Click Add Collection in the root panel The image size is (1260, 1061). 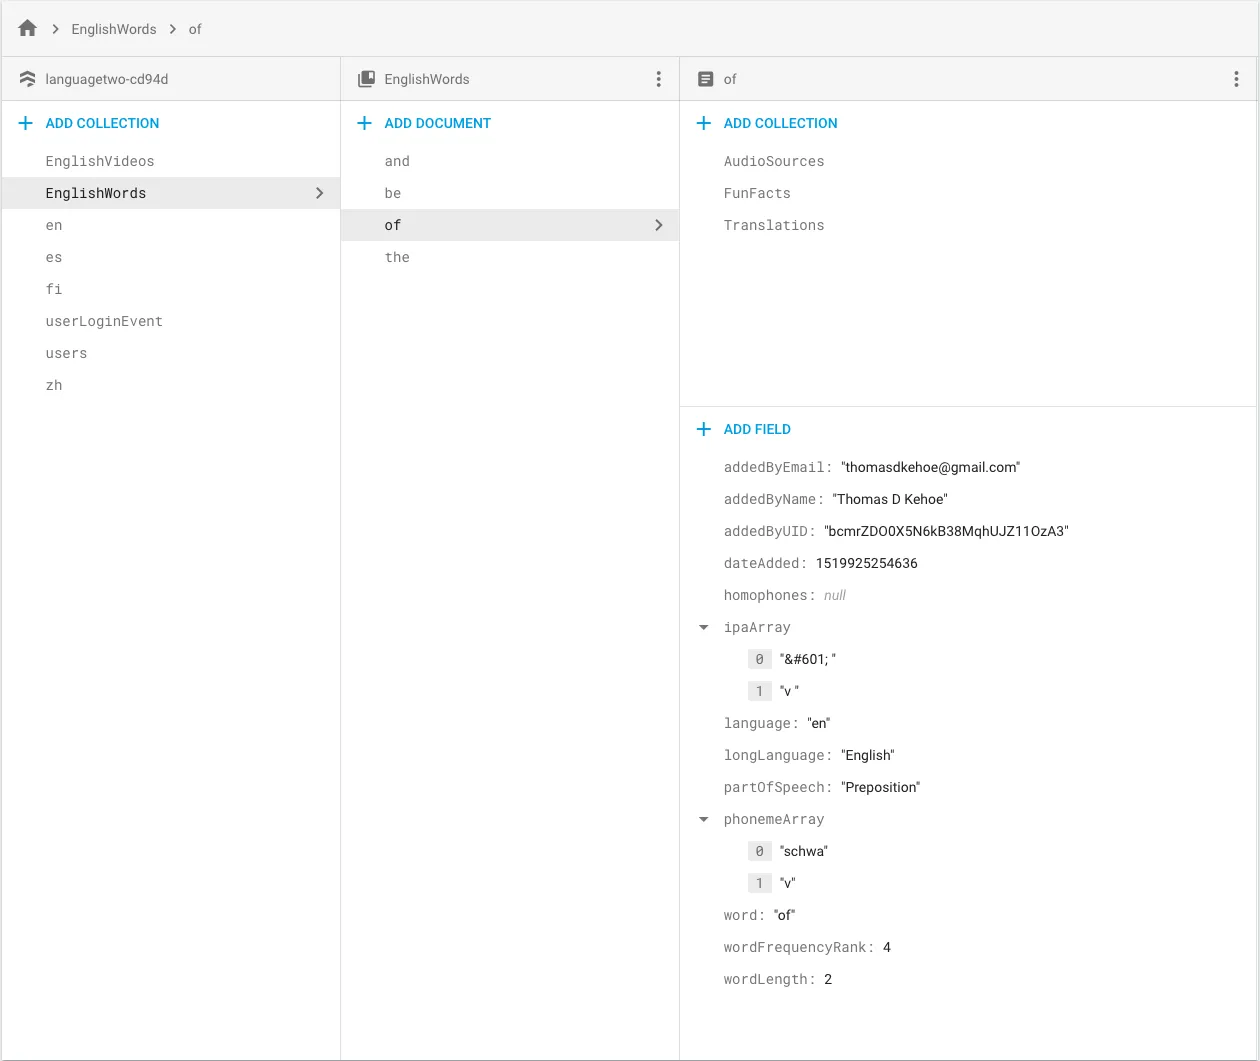(102, 123)
